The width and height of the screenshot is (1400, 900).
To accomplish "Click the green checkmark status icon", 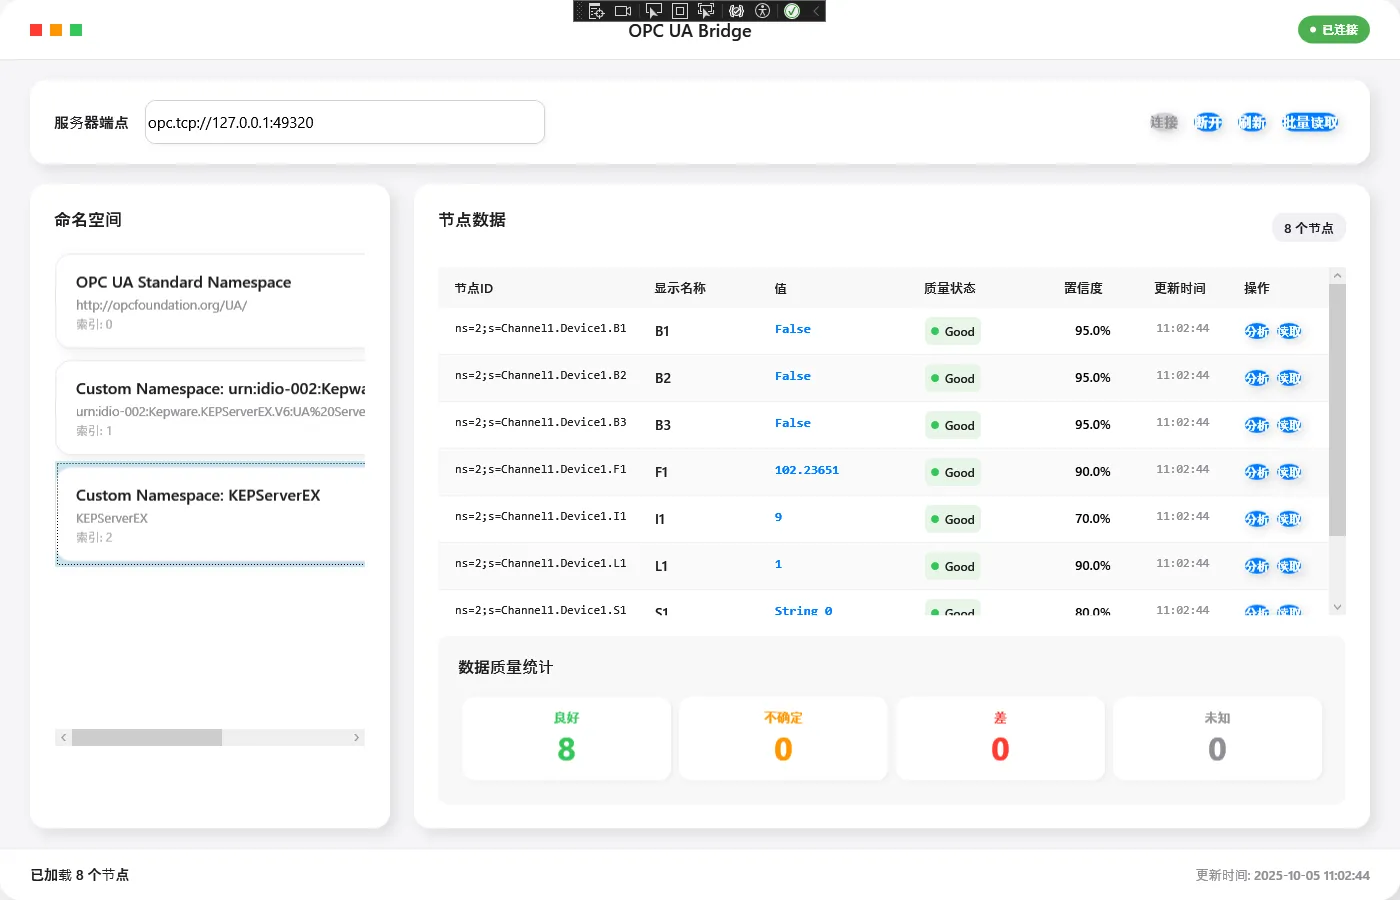I will tap(792, 11).
